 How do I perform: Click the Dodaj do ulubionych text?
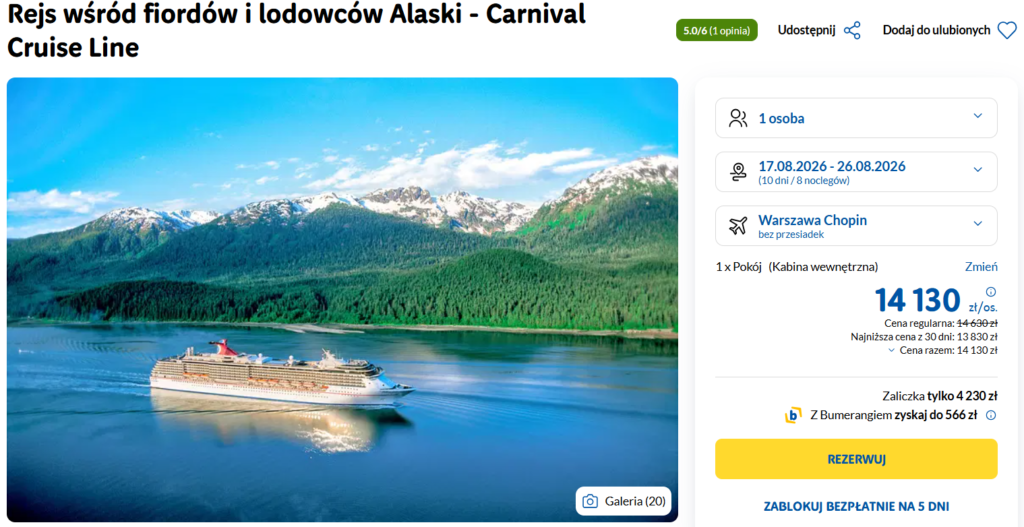(x=936, y=30)
